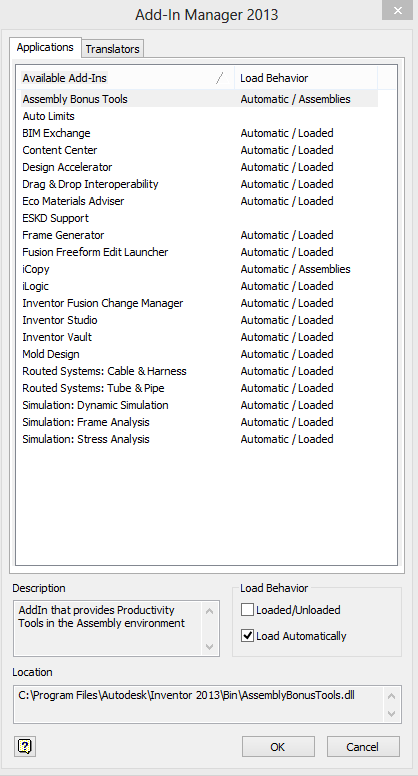Click the Location box scroll down arrow
Viewport: 418px width, 776px height.
click(x=391, y=713)
